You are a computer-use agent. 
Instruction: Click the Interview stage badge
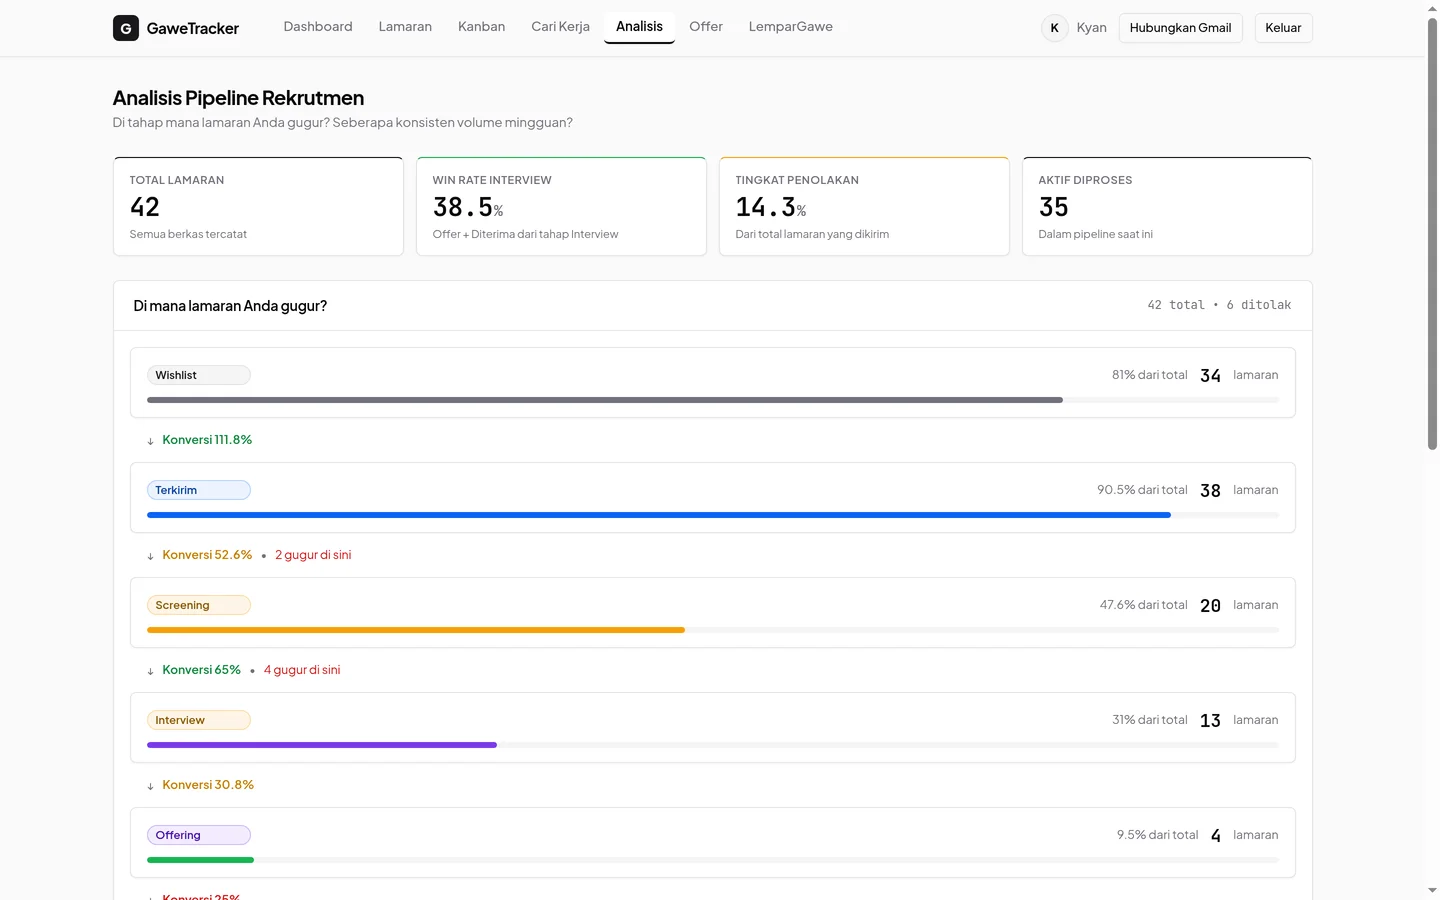(x=199, y=720)
